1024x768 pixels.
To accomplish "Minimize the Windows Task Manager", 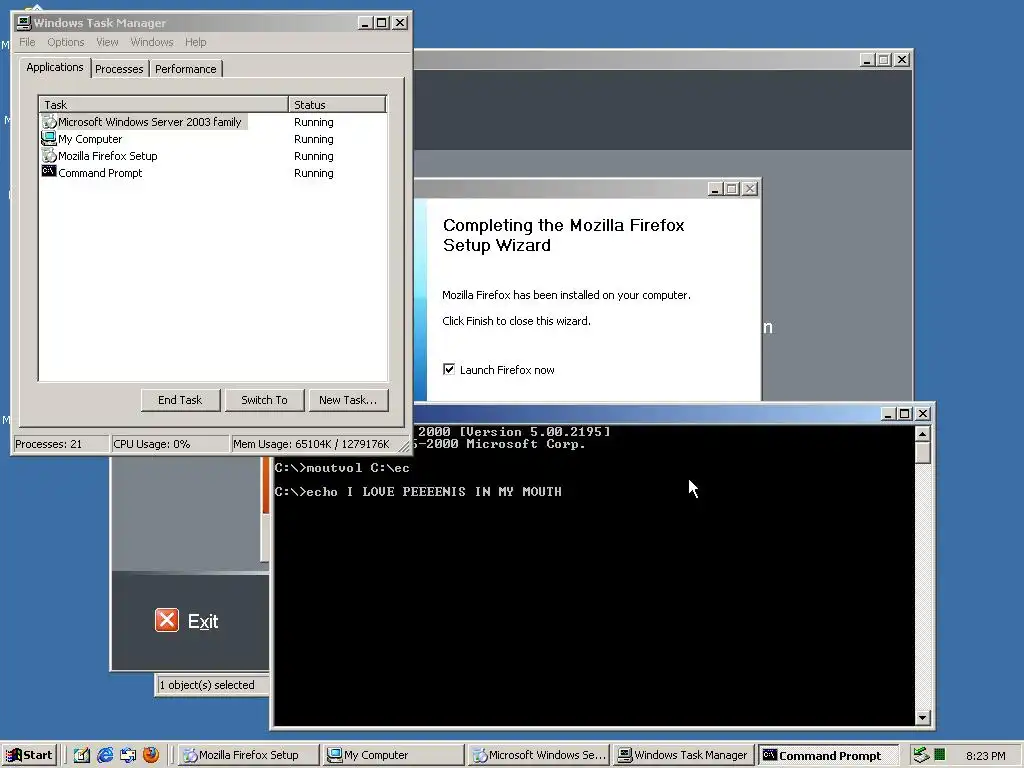I will pyautogui.click(x=364, y=23).
